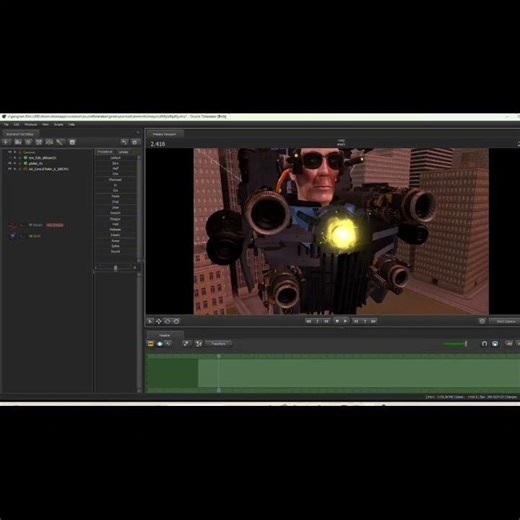The width and height of the screenshot is (520, 520).
Task: Toggle lock box on the tall_ row
Action: tap(20, 169)
